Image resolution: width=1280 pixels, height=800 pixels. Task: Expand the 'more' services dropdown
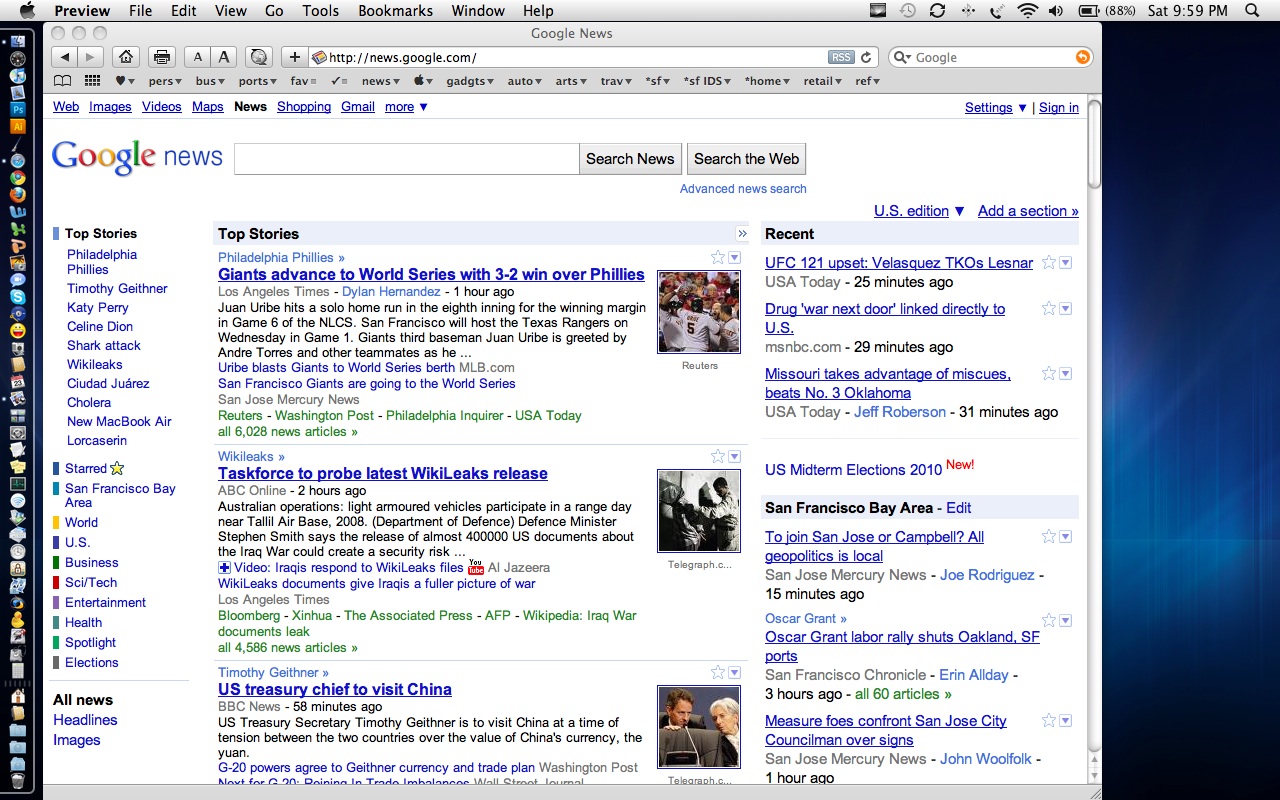[406, 107]
